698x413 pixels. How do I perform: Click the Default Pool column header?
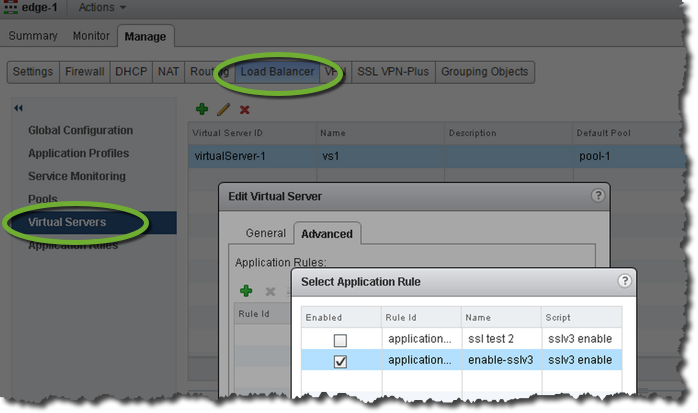coord(628,133)
